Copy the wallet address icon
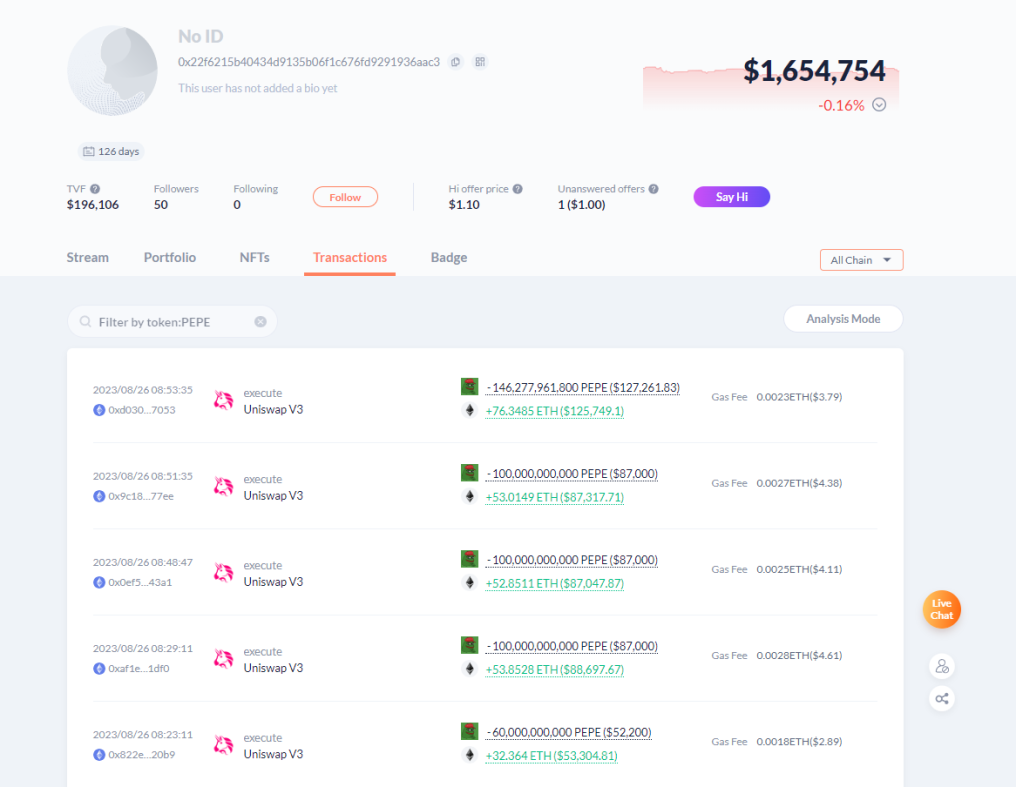The height and width of the screenshot is (787, 1016). click(x=456, y=62)
